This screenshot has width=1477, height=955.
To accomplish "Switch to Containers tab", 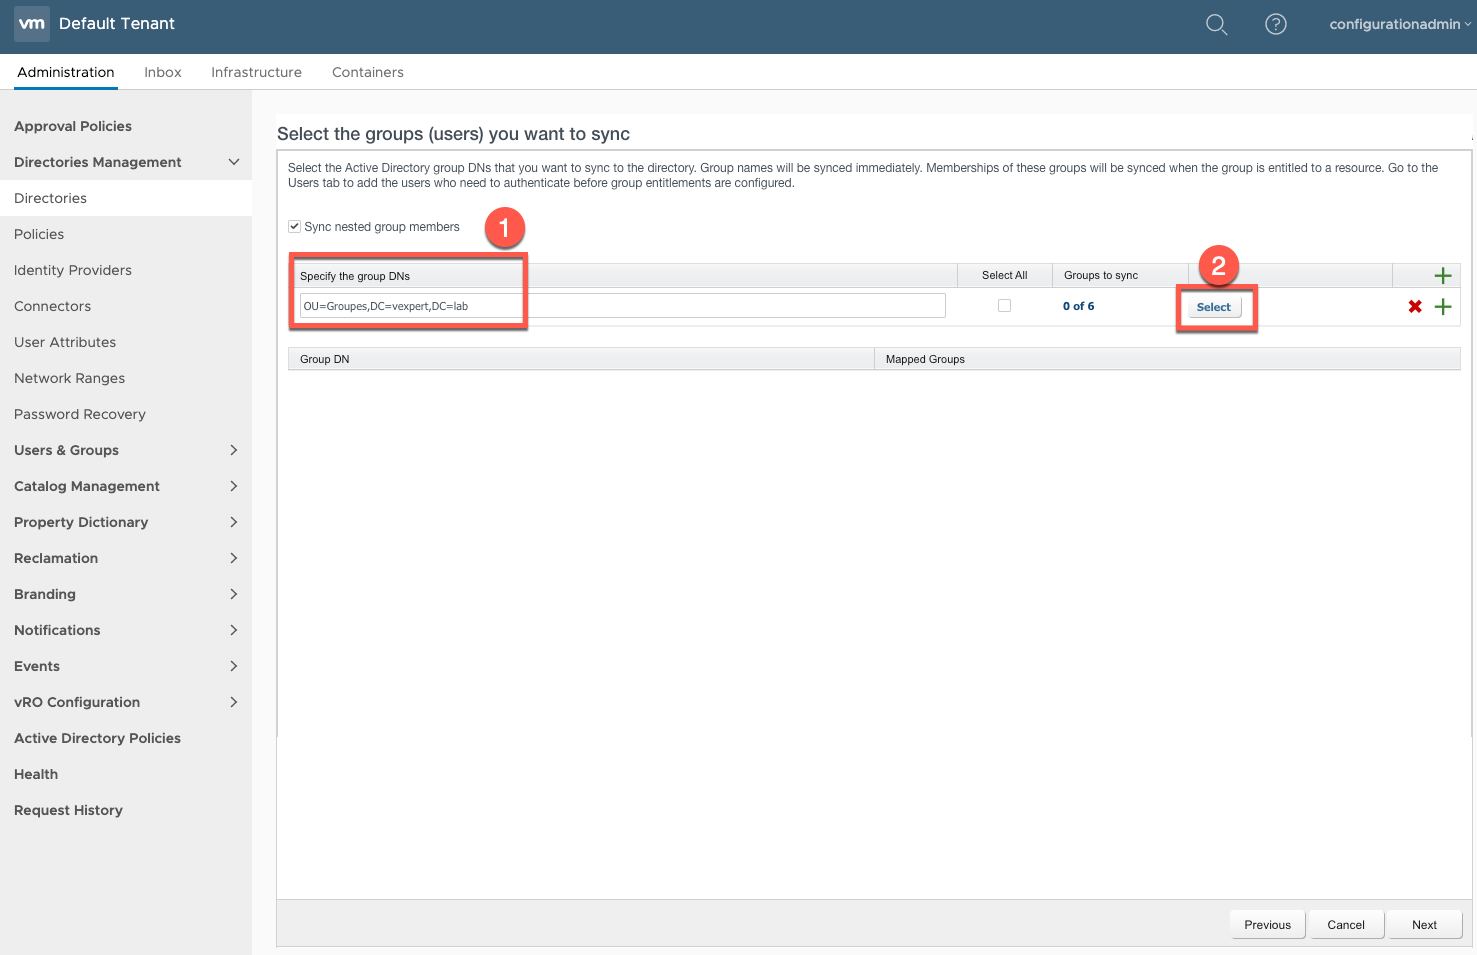I will pyautogui.click(x=368, y=72).
